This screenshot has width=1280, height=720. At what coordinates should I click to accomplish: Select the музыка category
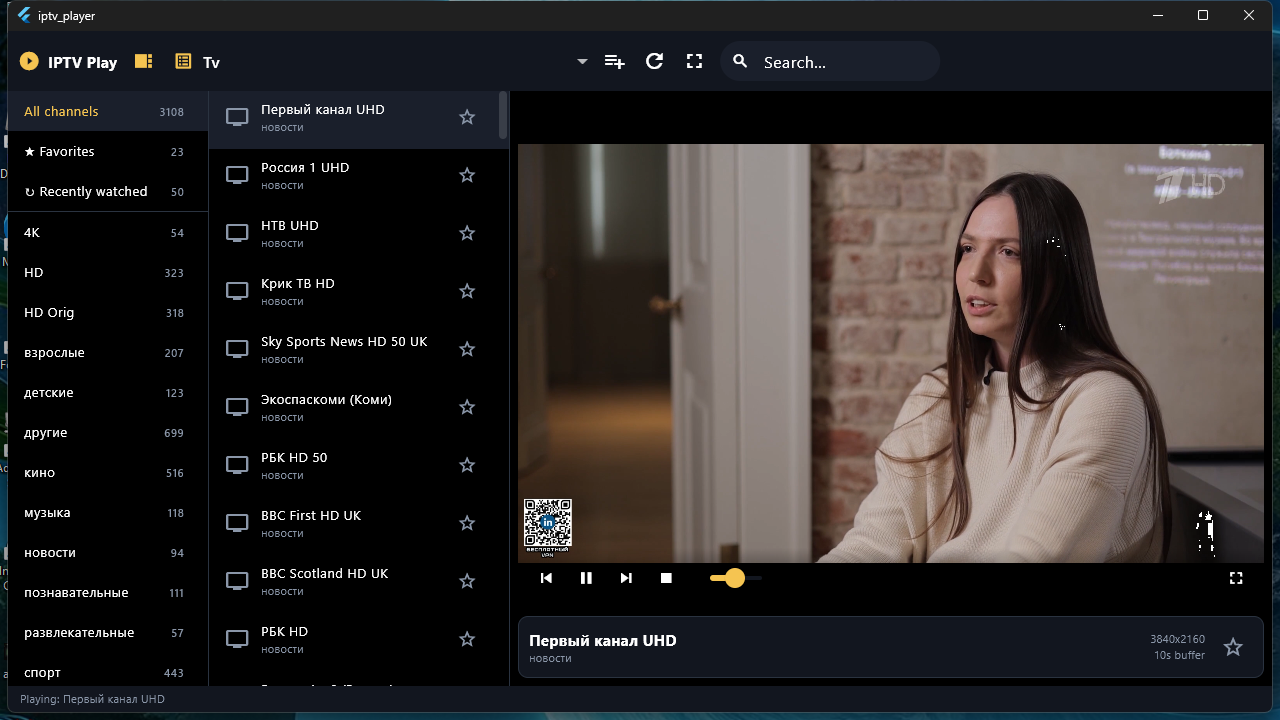click(108, 512)
